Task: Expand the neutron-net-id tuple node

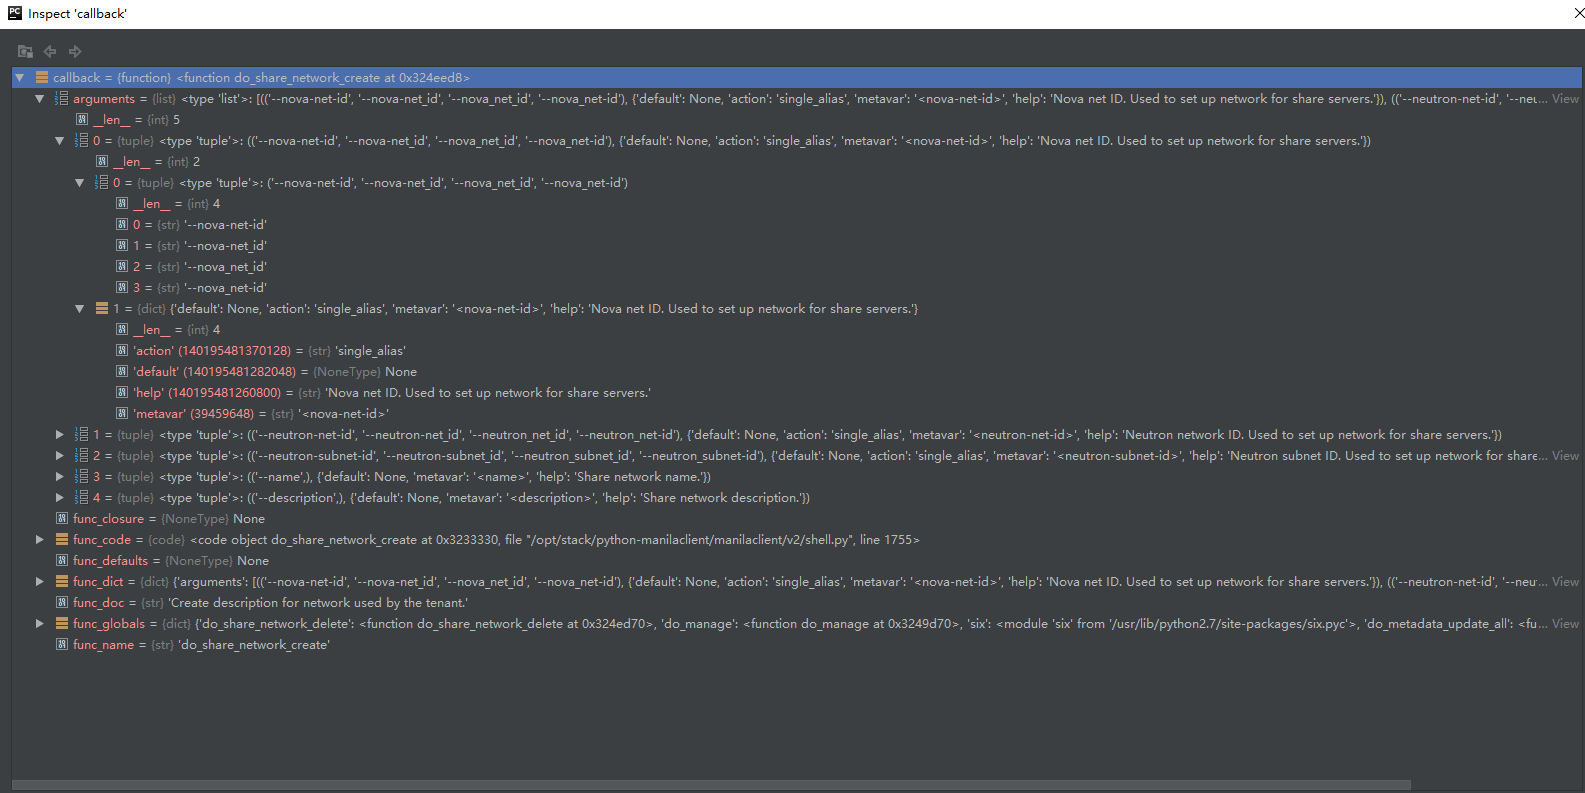Action: pos(60,434)
